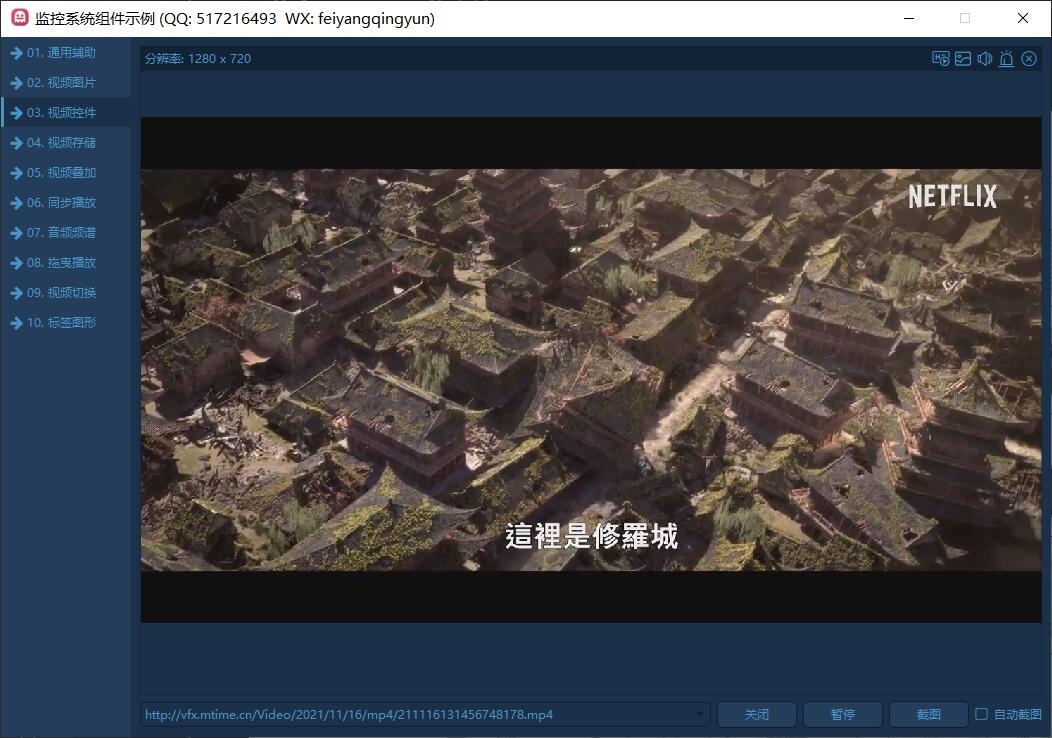Image resolution: width=1052 pixels, height=738 pixels.
Task: Click the 截图 screenshot button
Action: pos(928,714)
